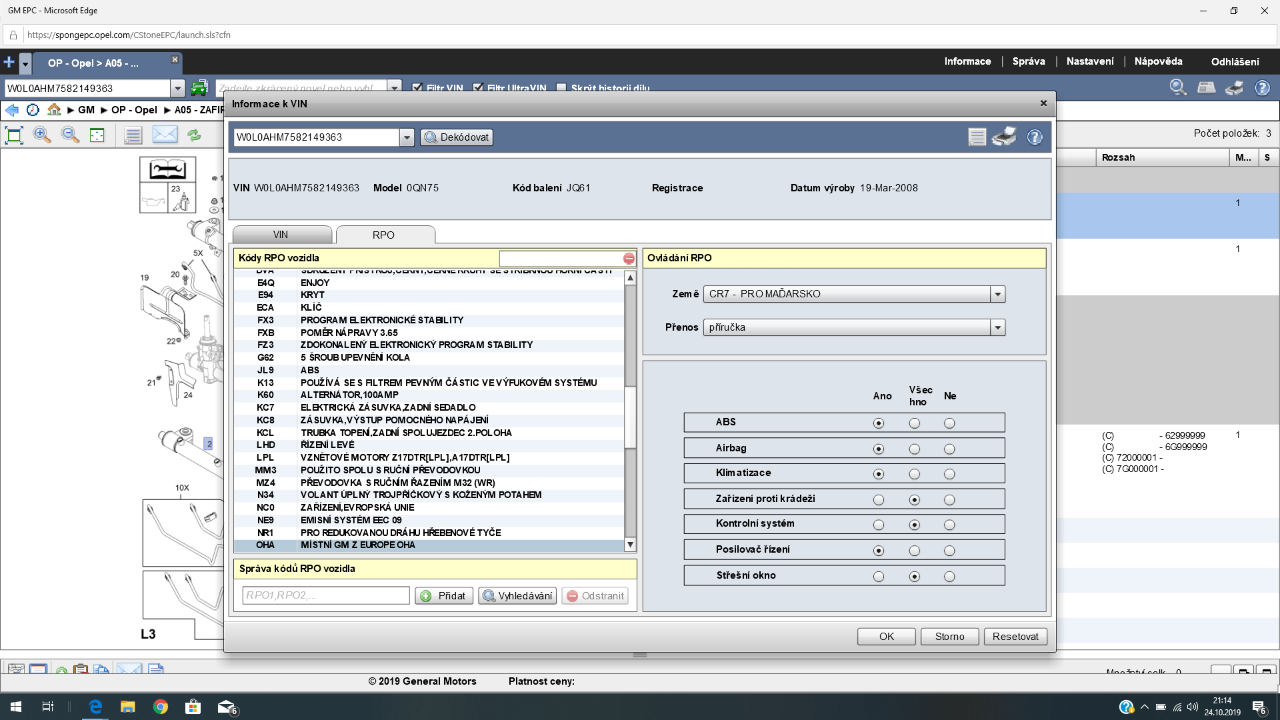Open the Země dropdown showing CR7 PRO MAĎARSKO
Image resolution: width=1280 pixels, height=720 pixels.
(997, 294)
